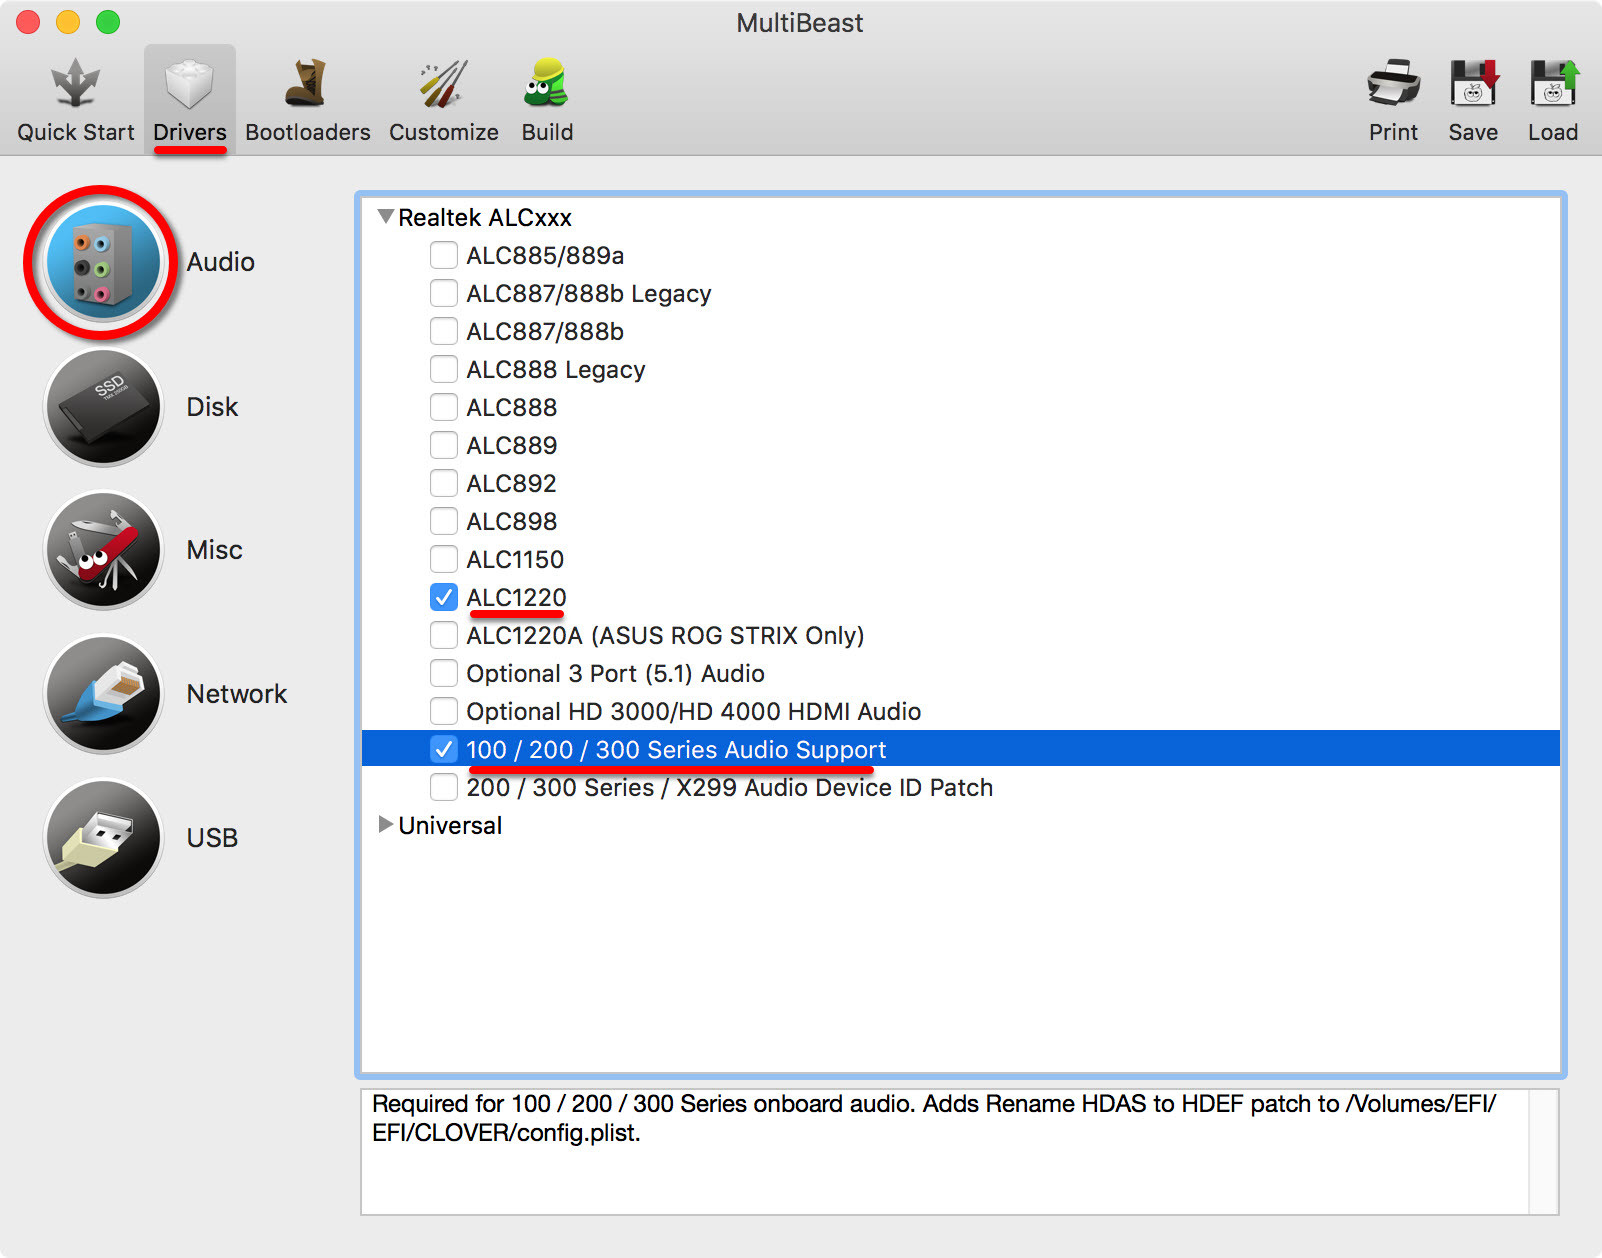Screen dimensions: 1602x1258
Task: Check the ALC888 checkbox
Action: point(443,407)
